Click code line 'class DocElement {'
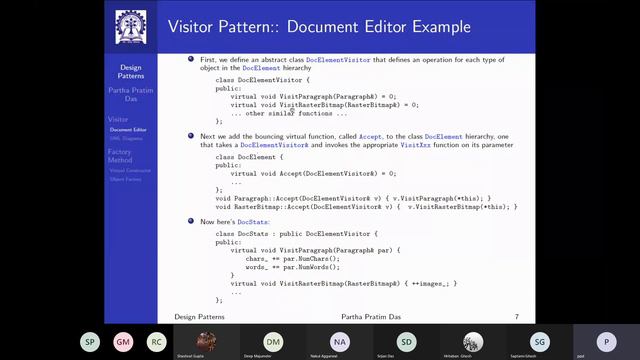640x360 pixels. point(249,157)
